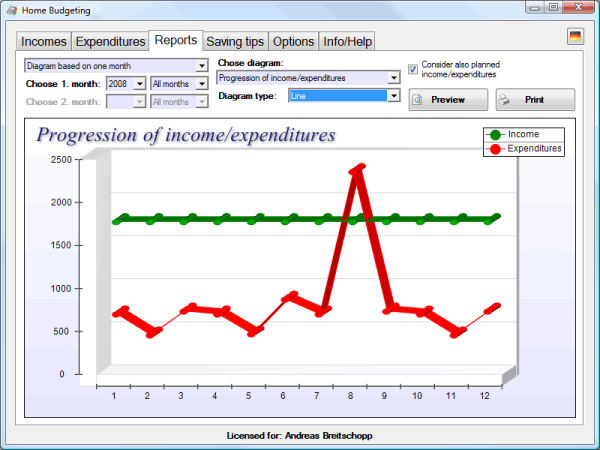Viewport: 600px width, 450px height.
Task: Click the 'Diagram type:' label
Action: pos(247,96)
